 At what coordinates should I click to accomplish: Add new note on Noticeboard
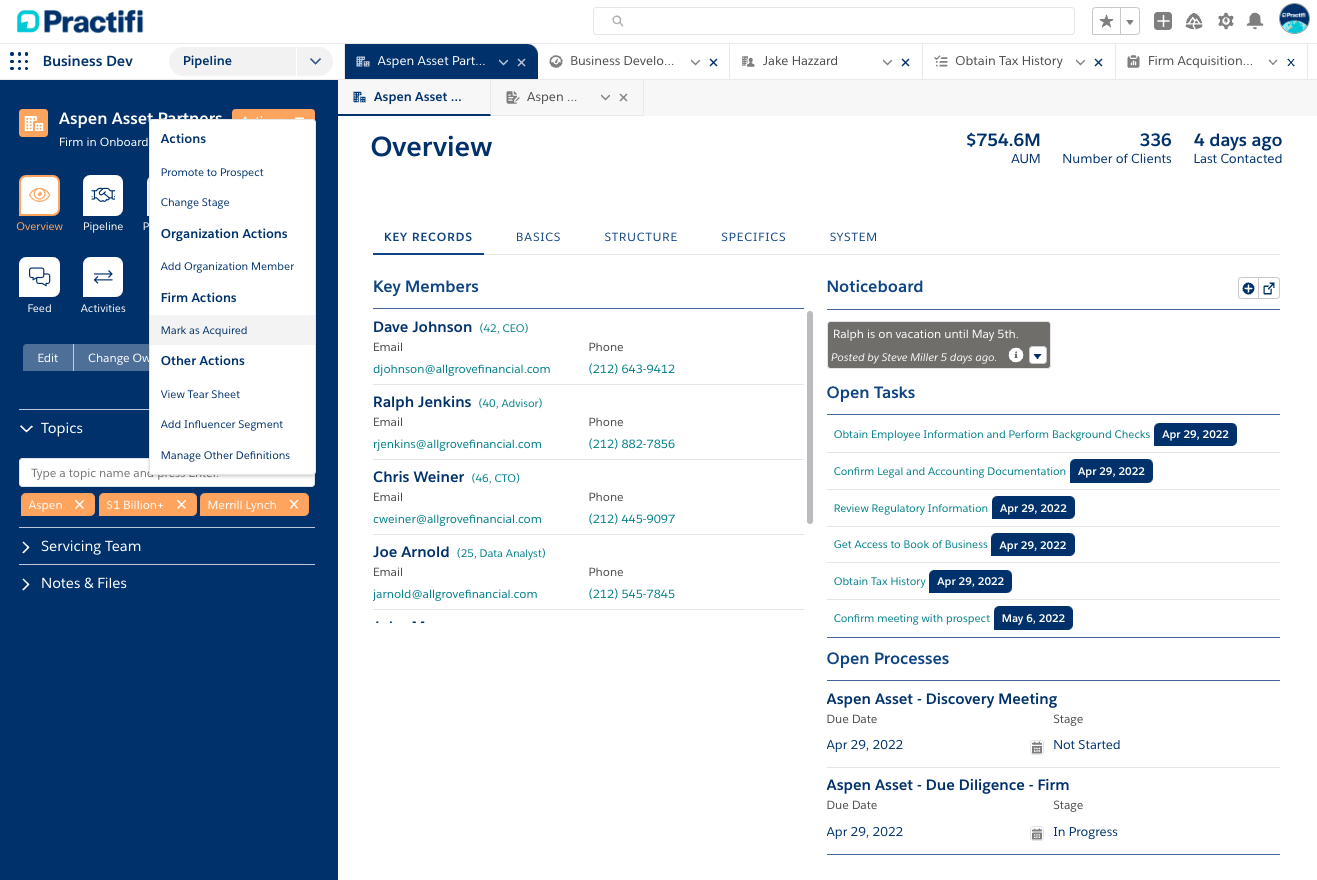pos(1248,288)
